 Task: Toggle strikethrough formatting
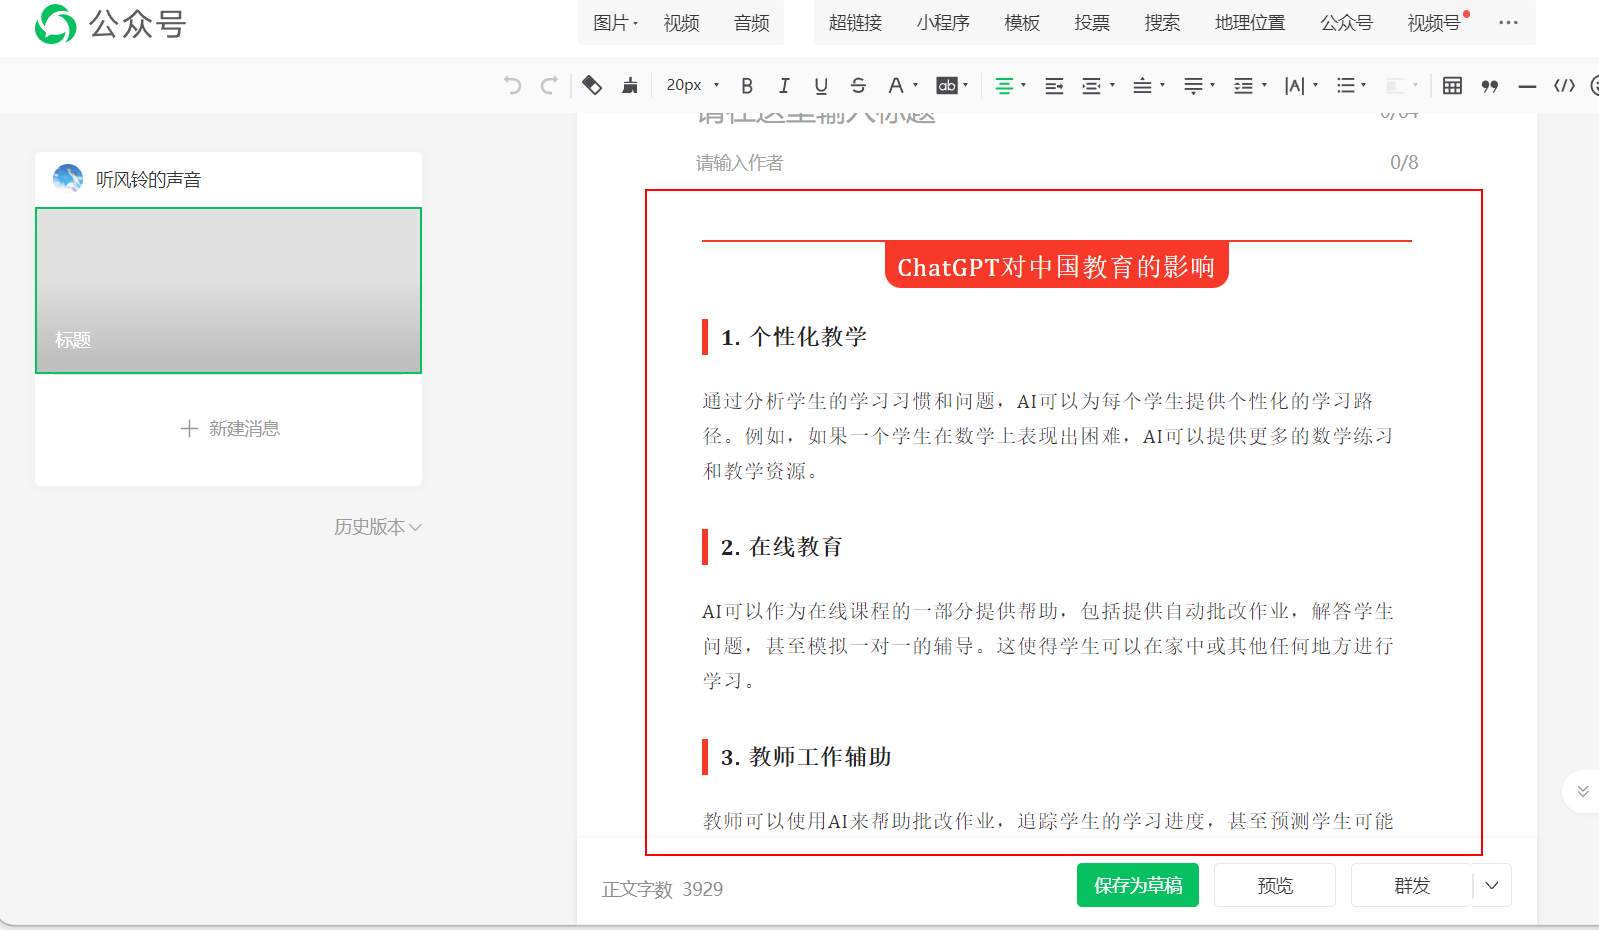click(858, 86)
